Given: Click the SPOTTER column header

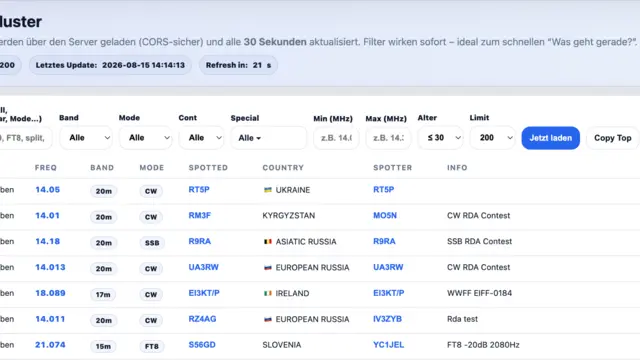Looking at the screenshot, I should (393, 168).
